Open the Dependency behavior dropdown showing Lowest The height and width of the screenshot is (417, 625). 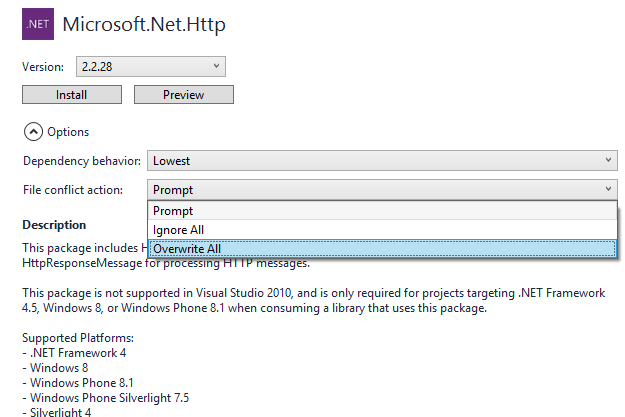382,160
